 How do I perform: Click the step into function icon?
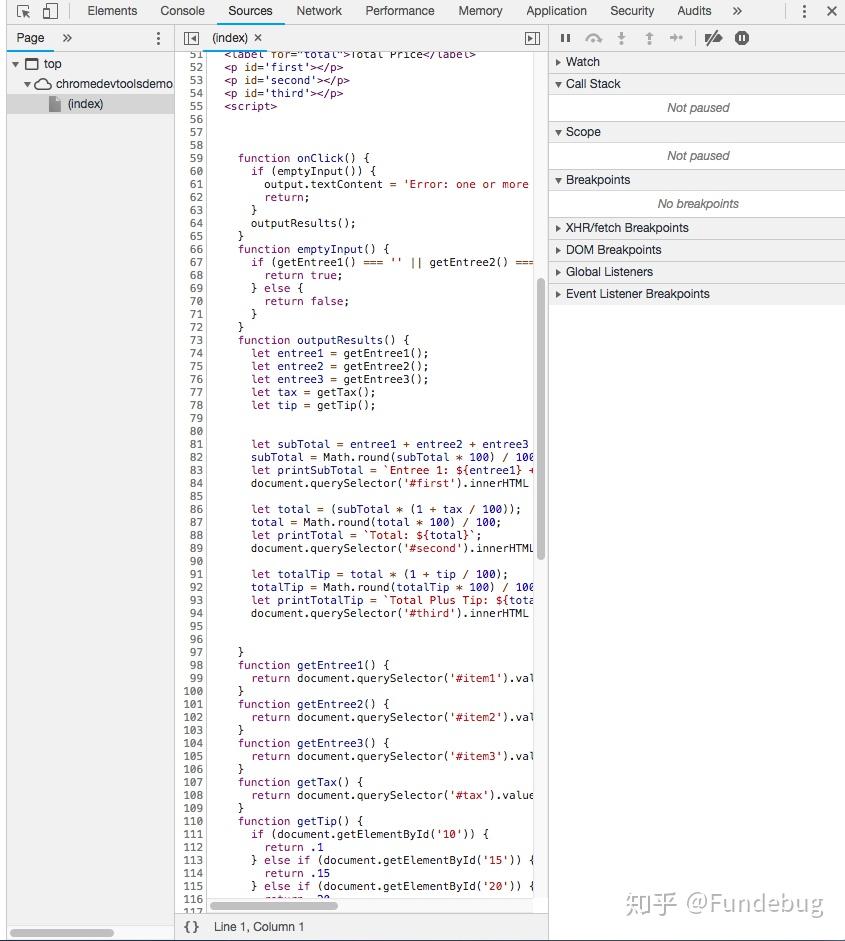622,38
